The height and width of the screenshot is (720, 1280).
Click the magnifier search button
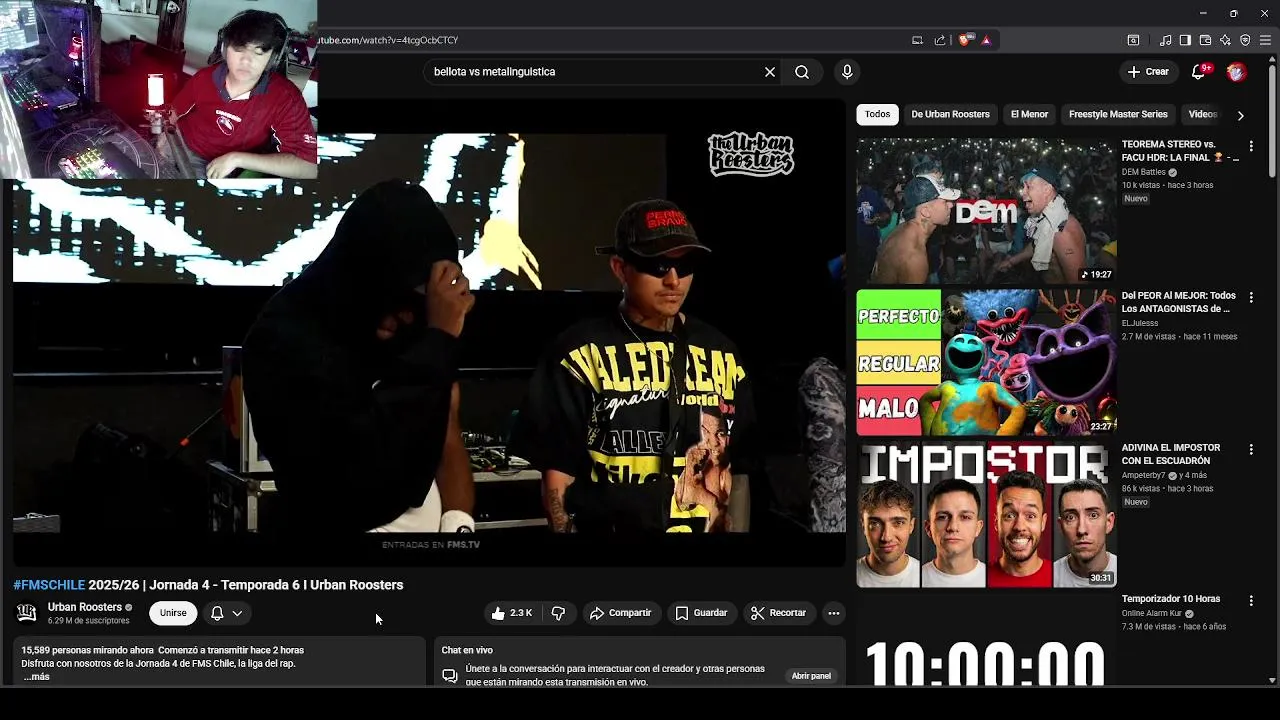click(802, 72)
